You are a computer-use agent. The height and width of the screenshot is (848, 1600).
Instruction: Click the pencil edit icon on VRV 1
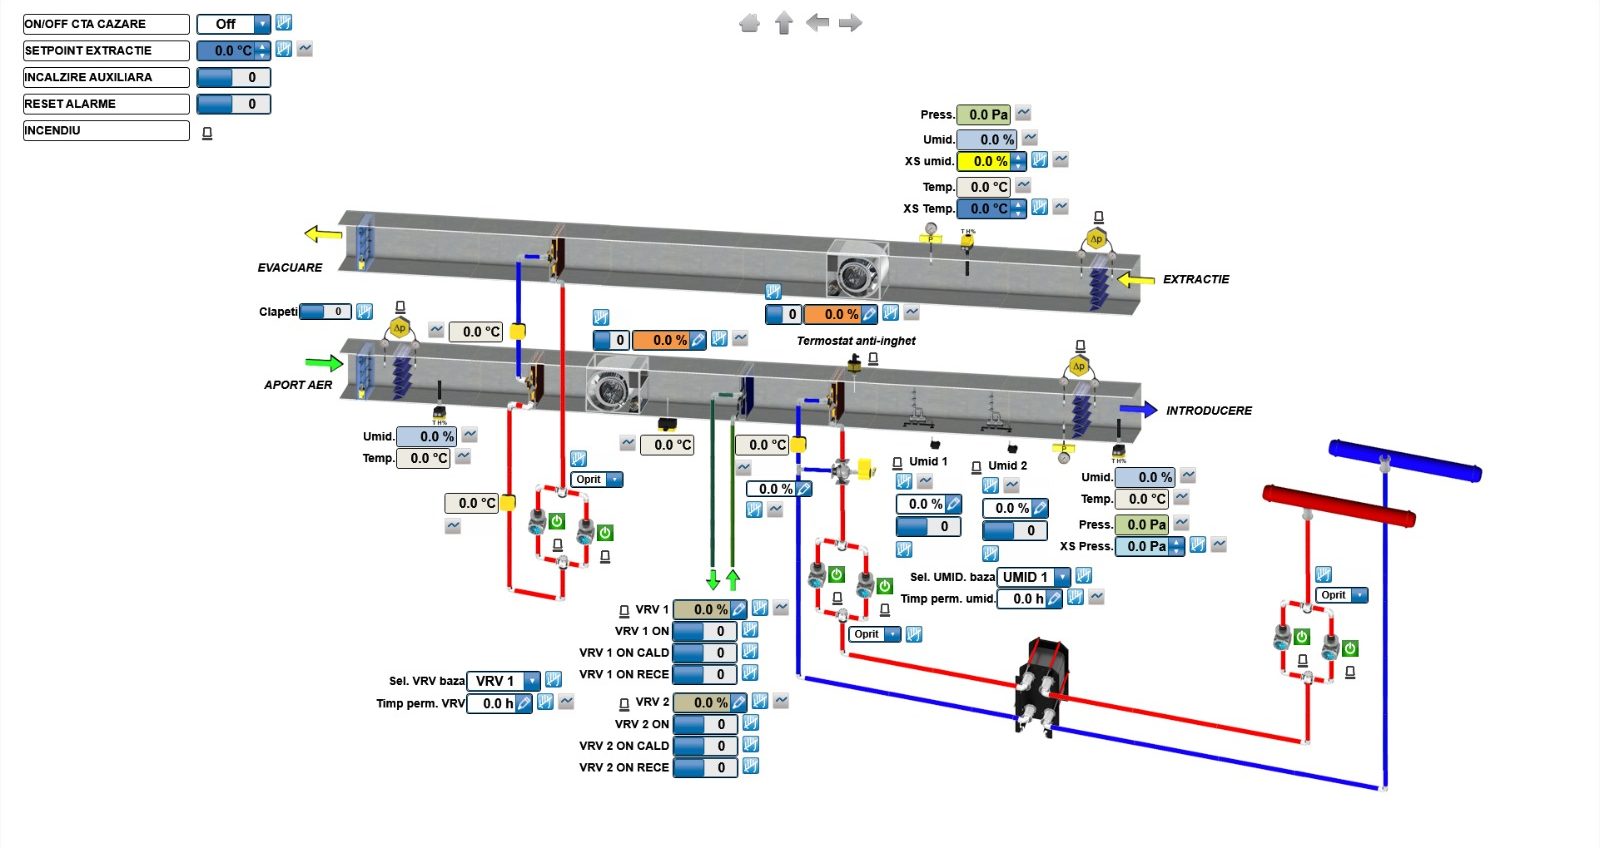click(x=738, y=609)
